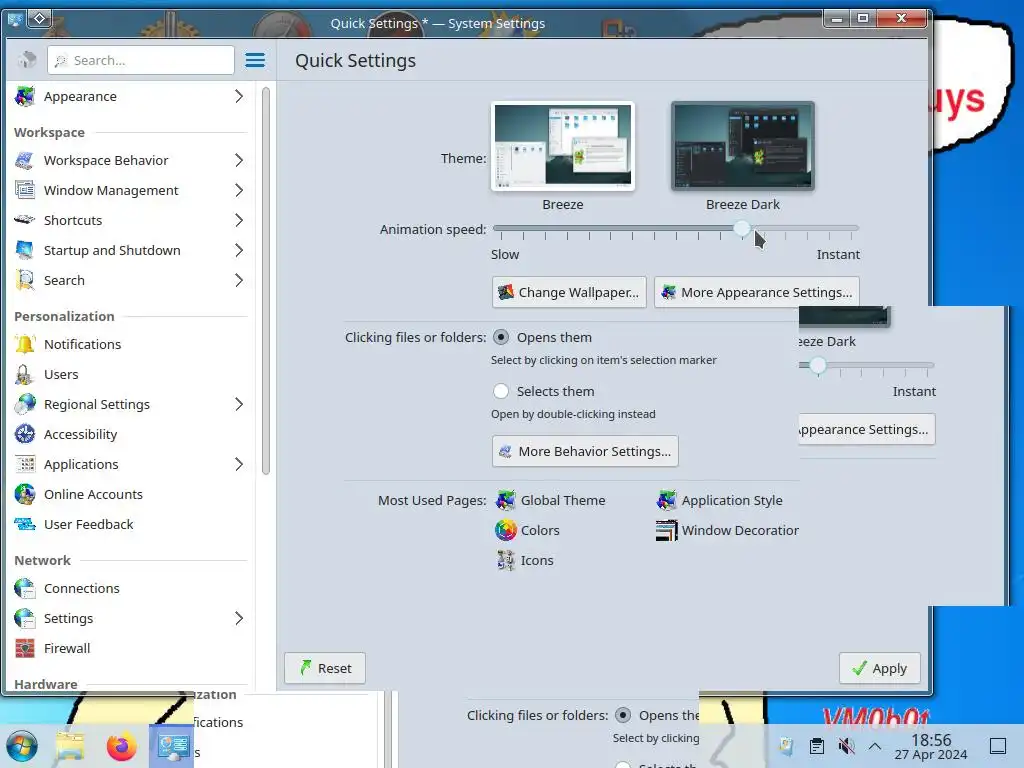
Task: Open the clipboard tray icon
Action: pos(816,746)
